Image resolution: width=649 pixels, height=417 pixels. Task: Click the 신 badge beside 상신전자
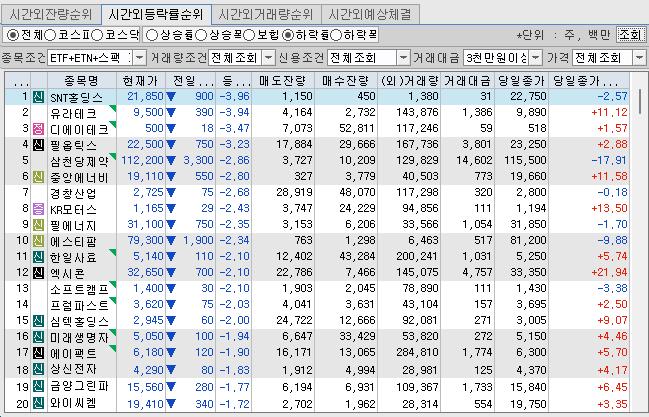point(38,369)
